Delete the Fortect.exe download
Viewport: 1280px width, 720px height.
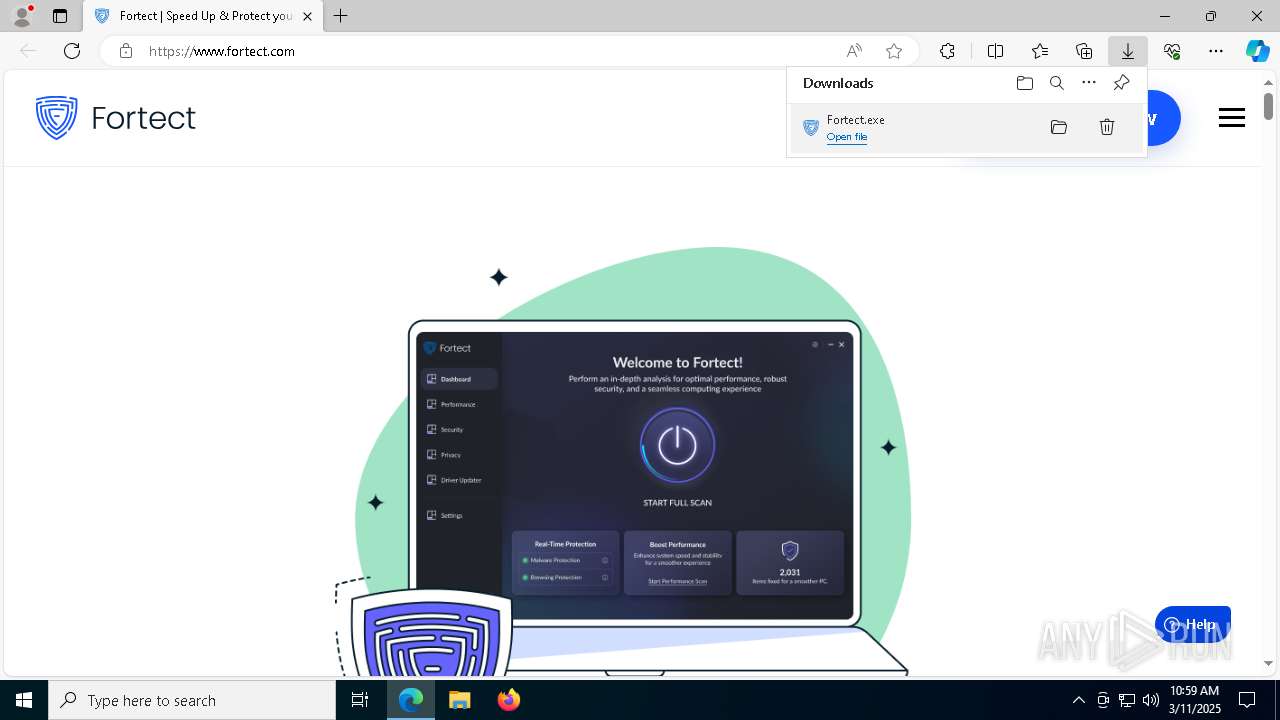[x=1107, y=127]
